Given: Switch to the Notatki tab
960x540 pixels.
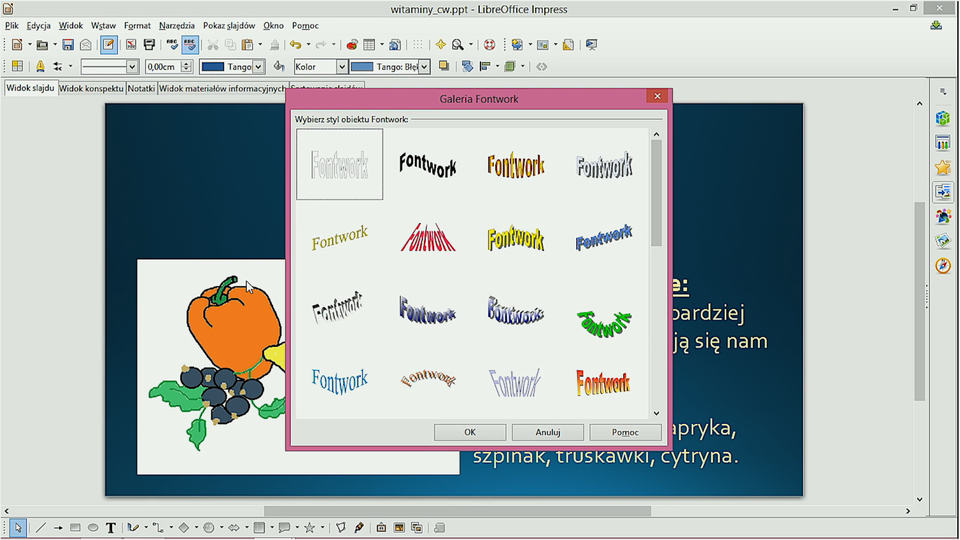Looking at the screenshot, I should [x=141, y=89].
